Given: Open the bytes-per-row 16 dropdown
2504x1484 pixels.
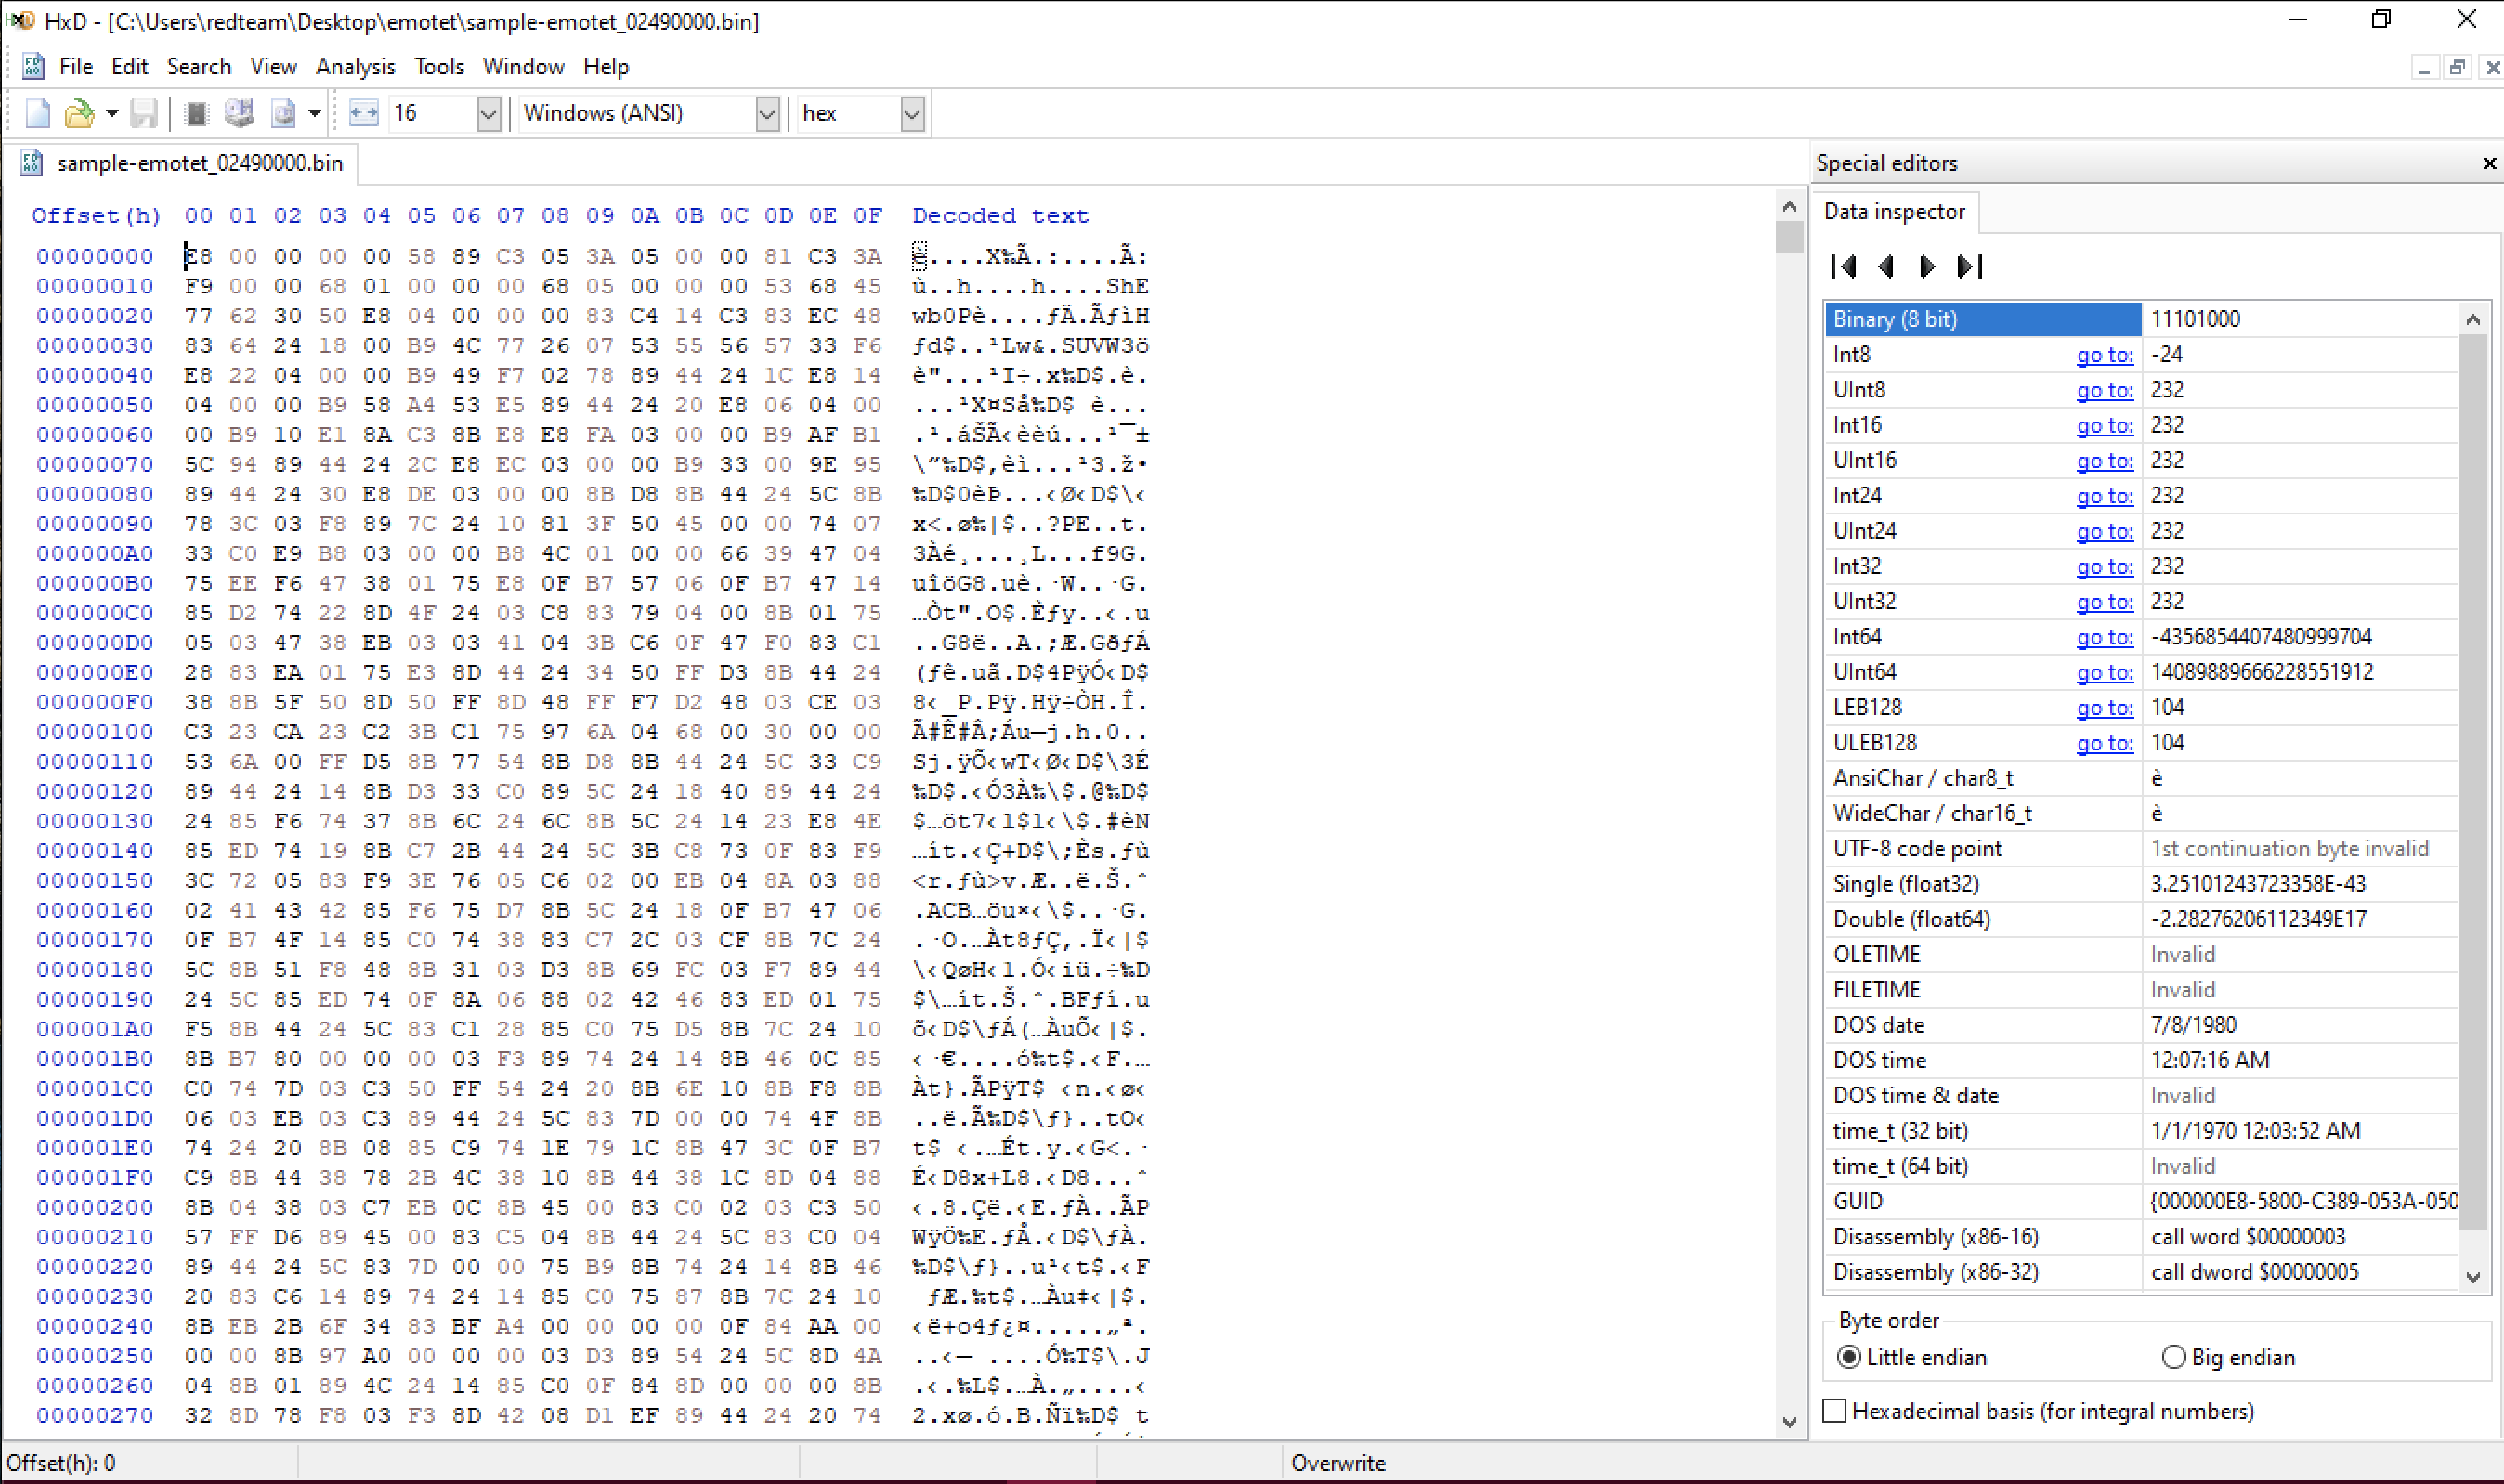Looking at the screenshot, I should point(488,114).
